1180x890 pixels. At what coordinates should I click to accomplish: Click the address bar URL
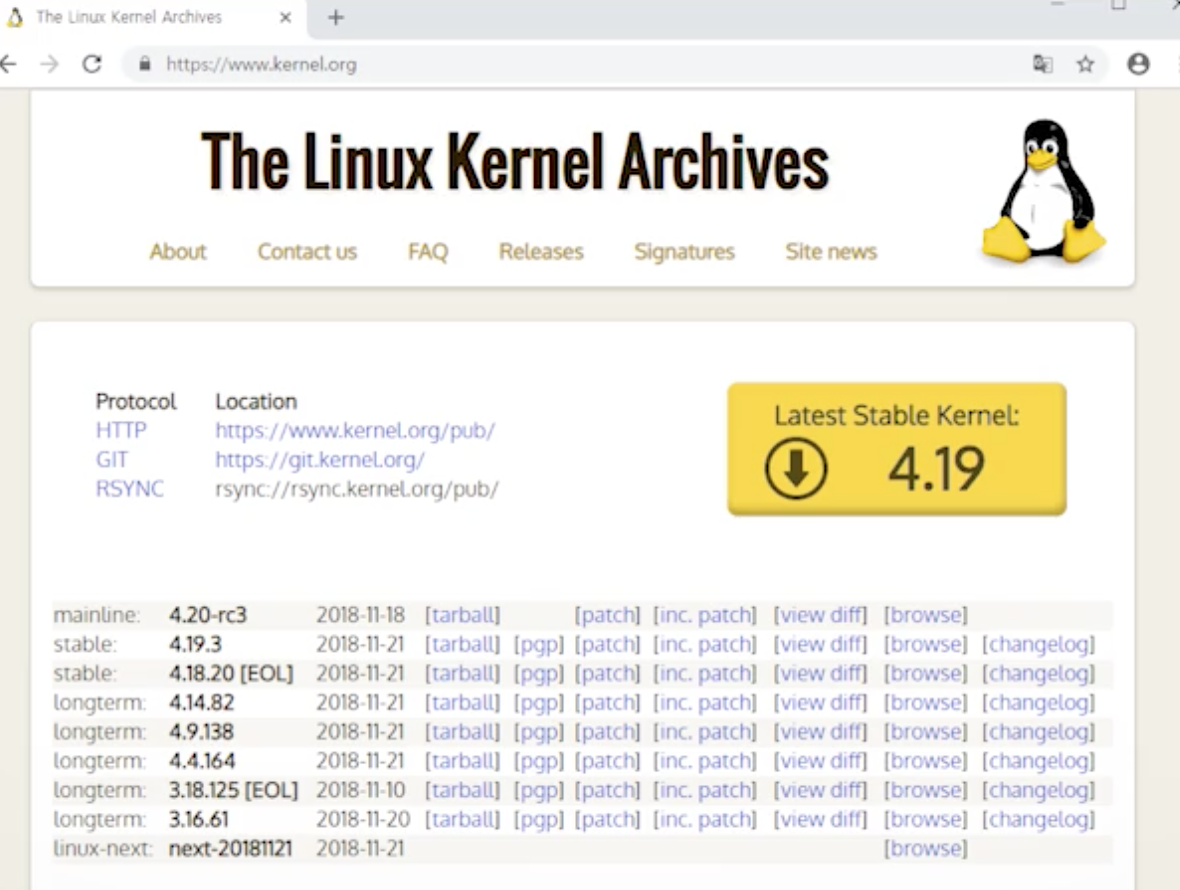261,65
